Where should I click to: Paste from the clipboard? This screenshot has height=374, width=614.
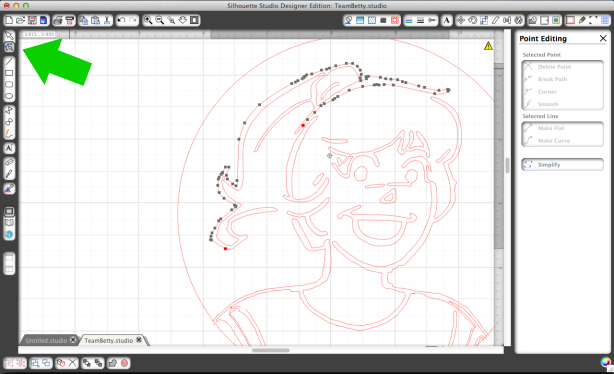point(95,20)
